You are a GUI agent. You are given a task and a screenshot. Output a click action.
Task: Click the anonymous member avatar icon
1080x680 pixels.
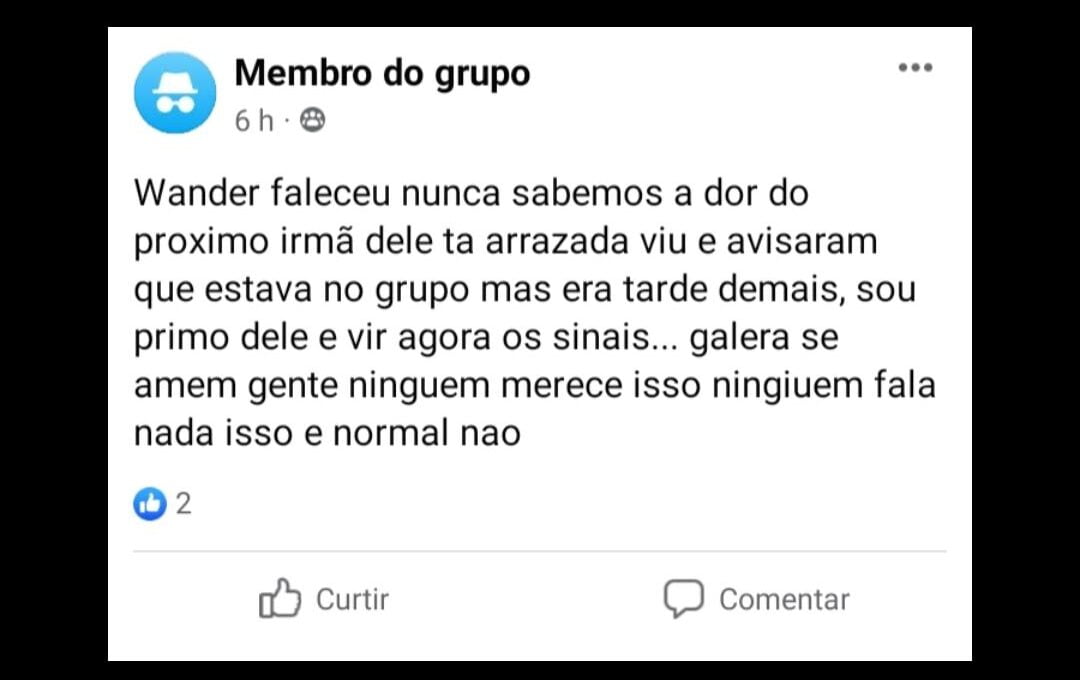175,92
